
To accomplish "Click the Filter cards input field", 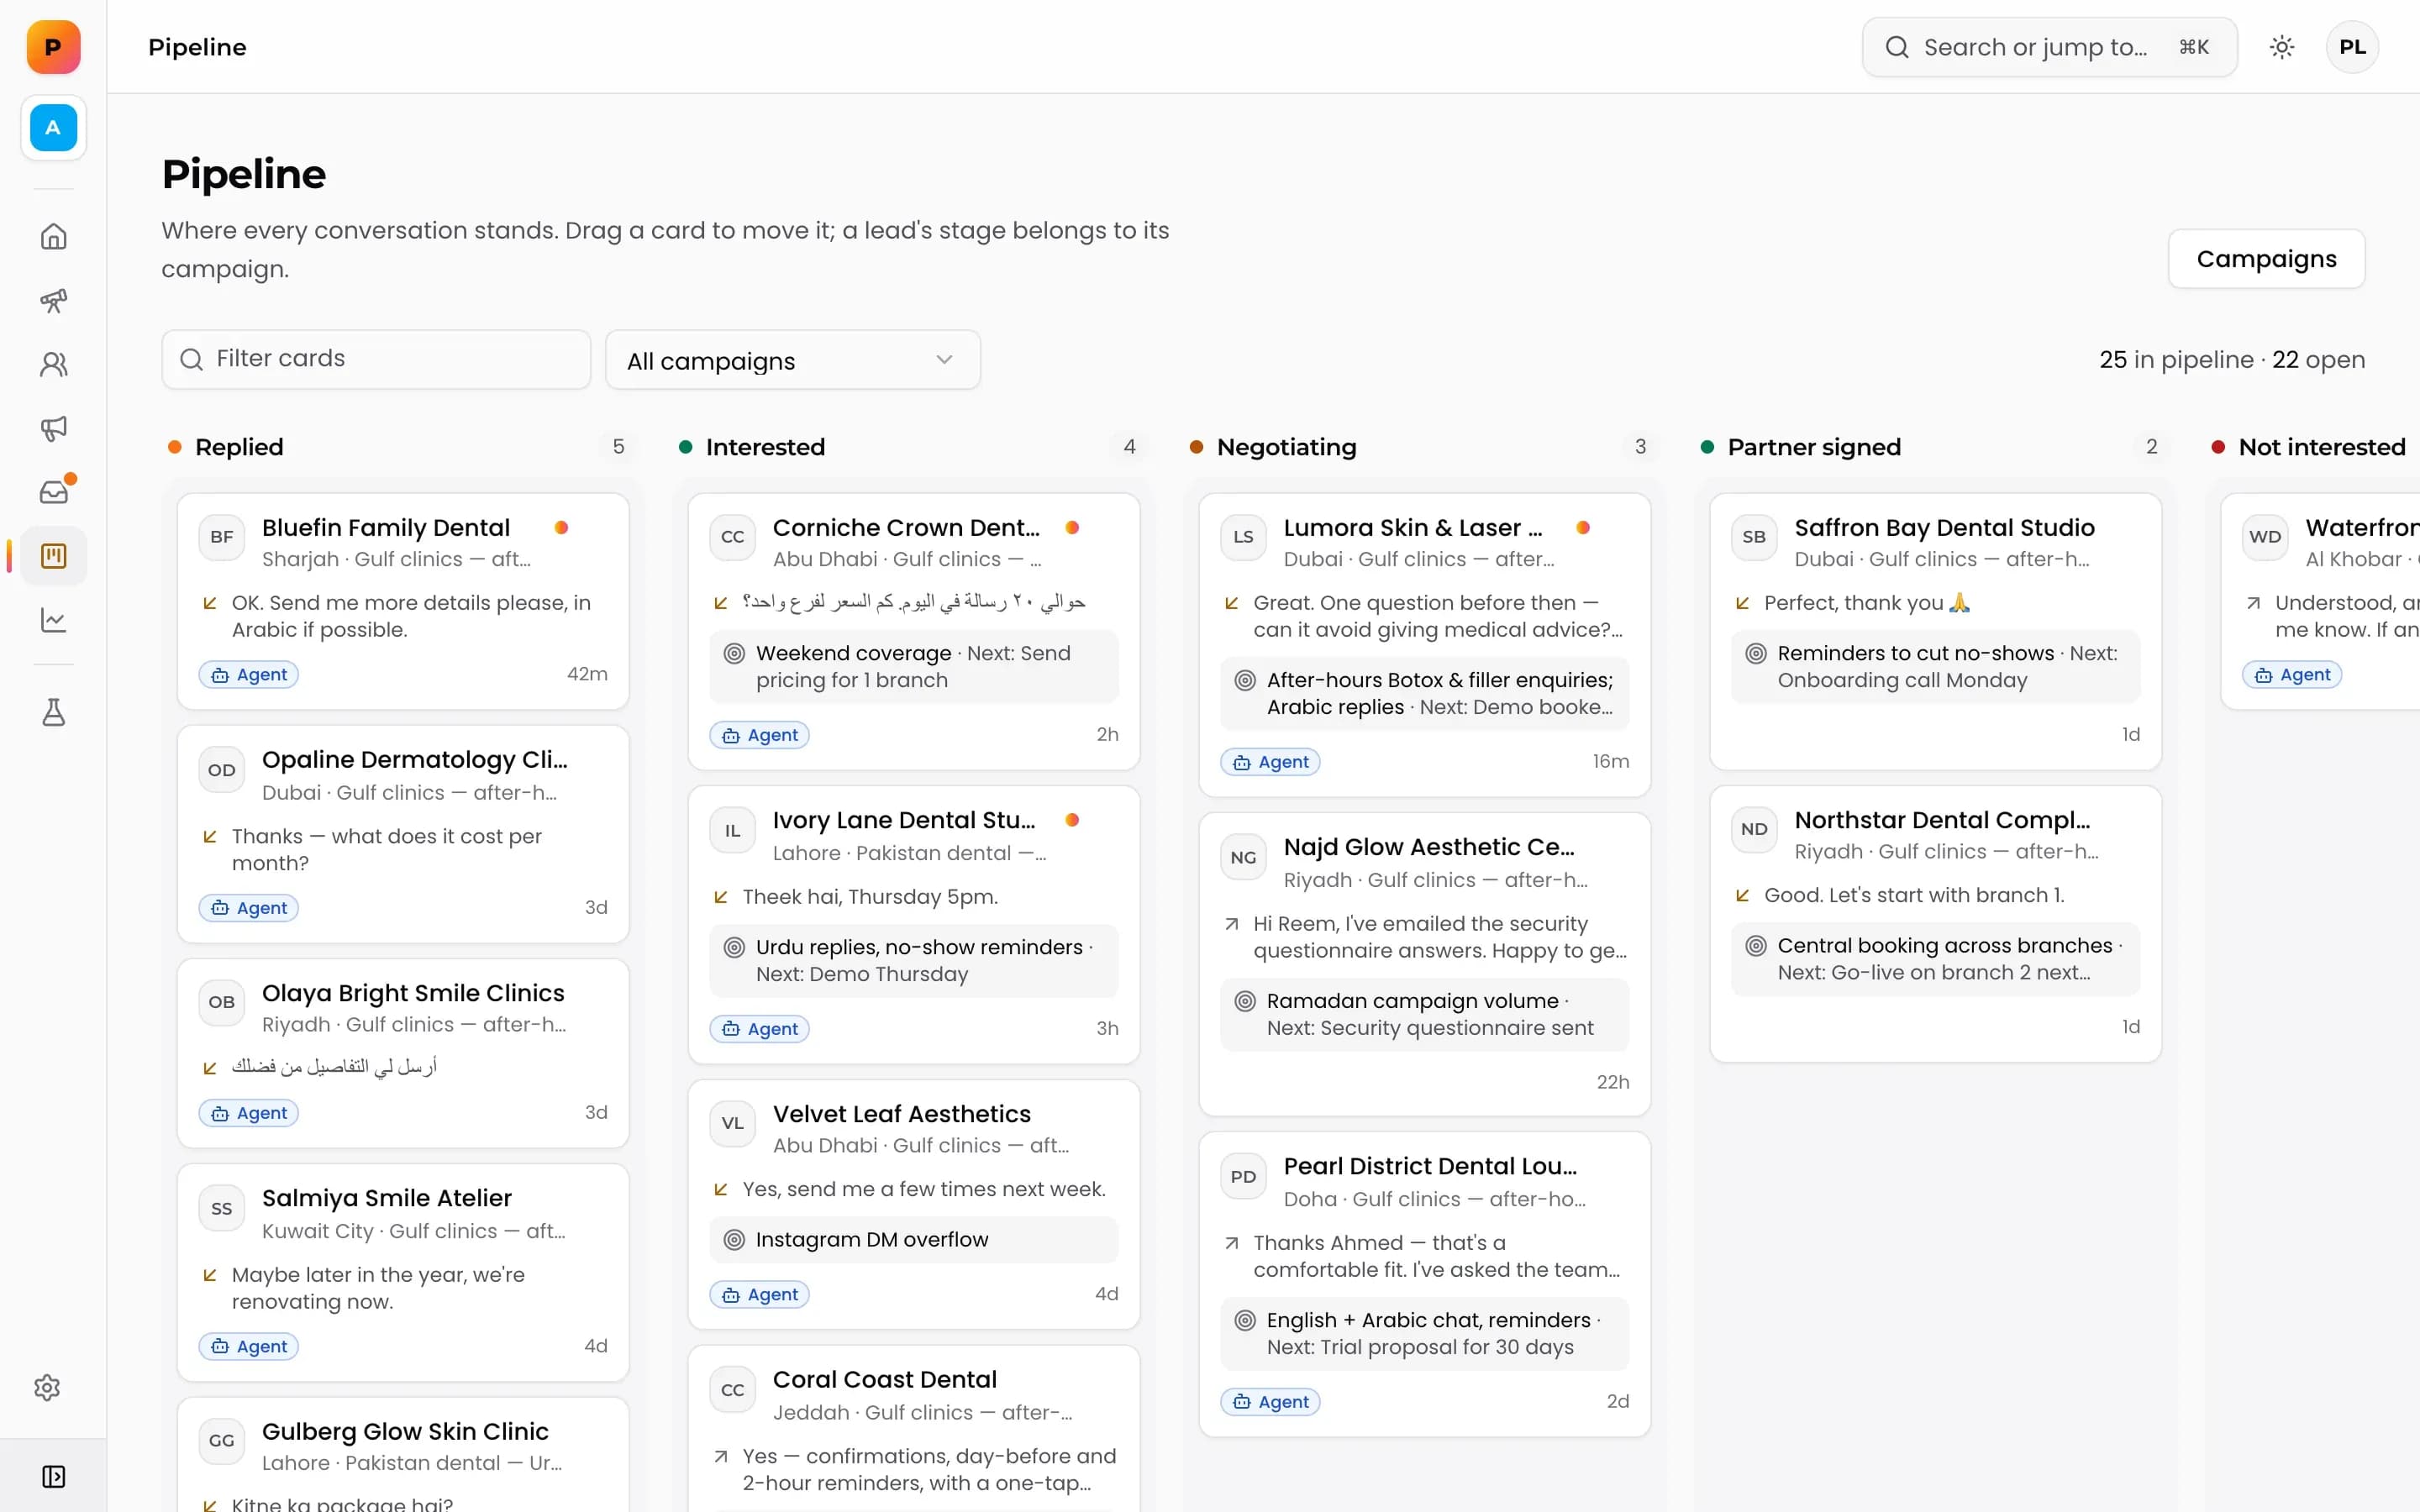I will point(376,360).
